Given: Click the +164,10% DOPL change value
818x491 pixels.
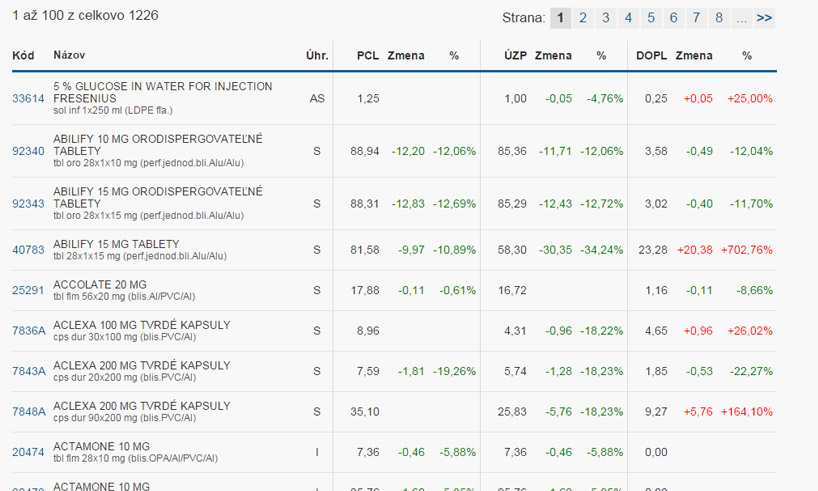Looking at the screenshot, I should tap(747, 412).
